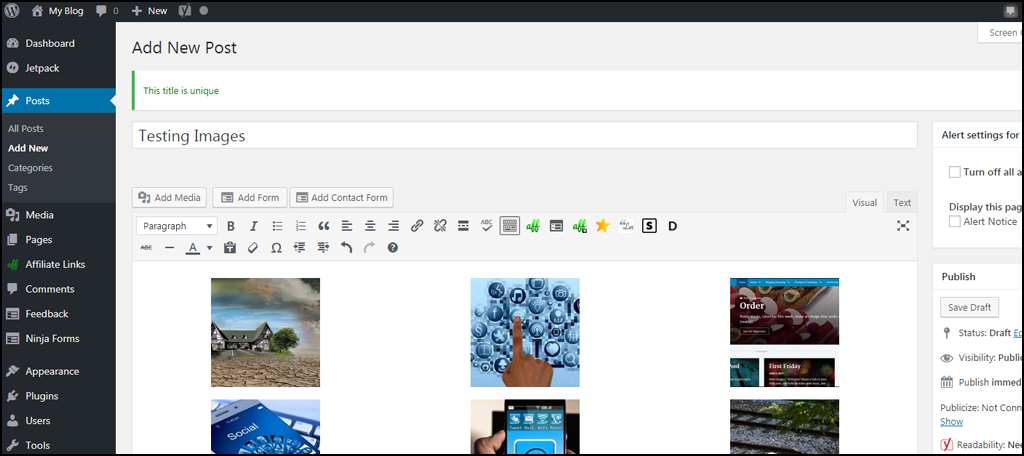
Task: Insert a bulleted list
Action: 278,226
